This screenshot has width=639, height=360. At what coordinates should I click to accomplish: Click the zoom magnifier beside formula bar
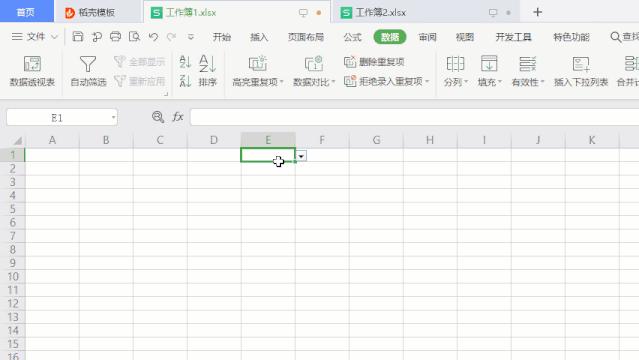tap(158, 117)
